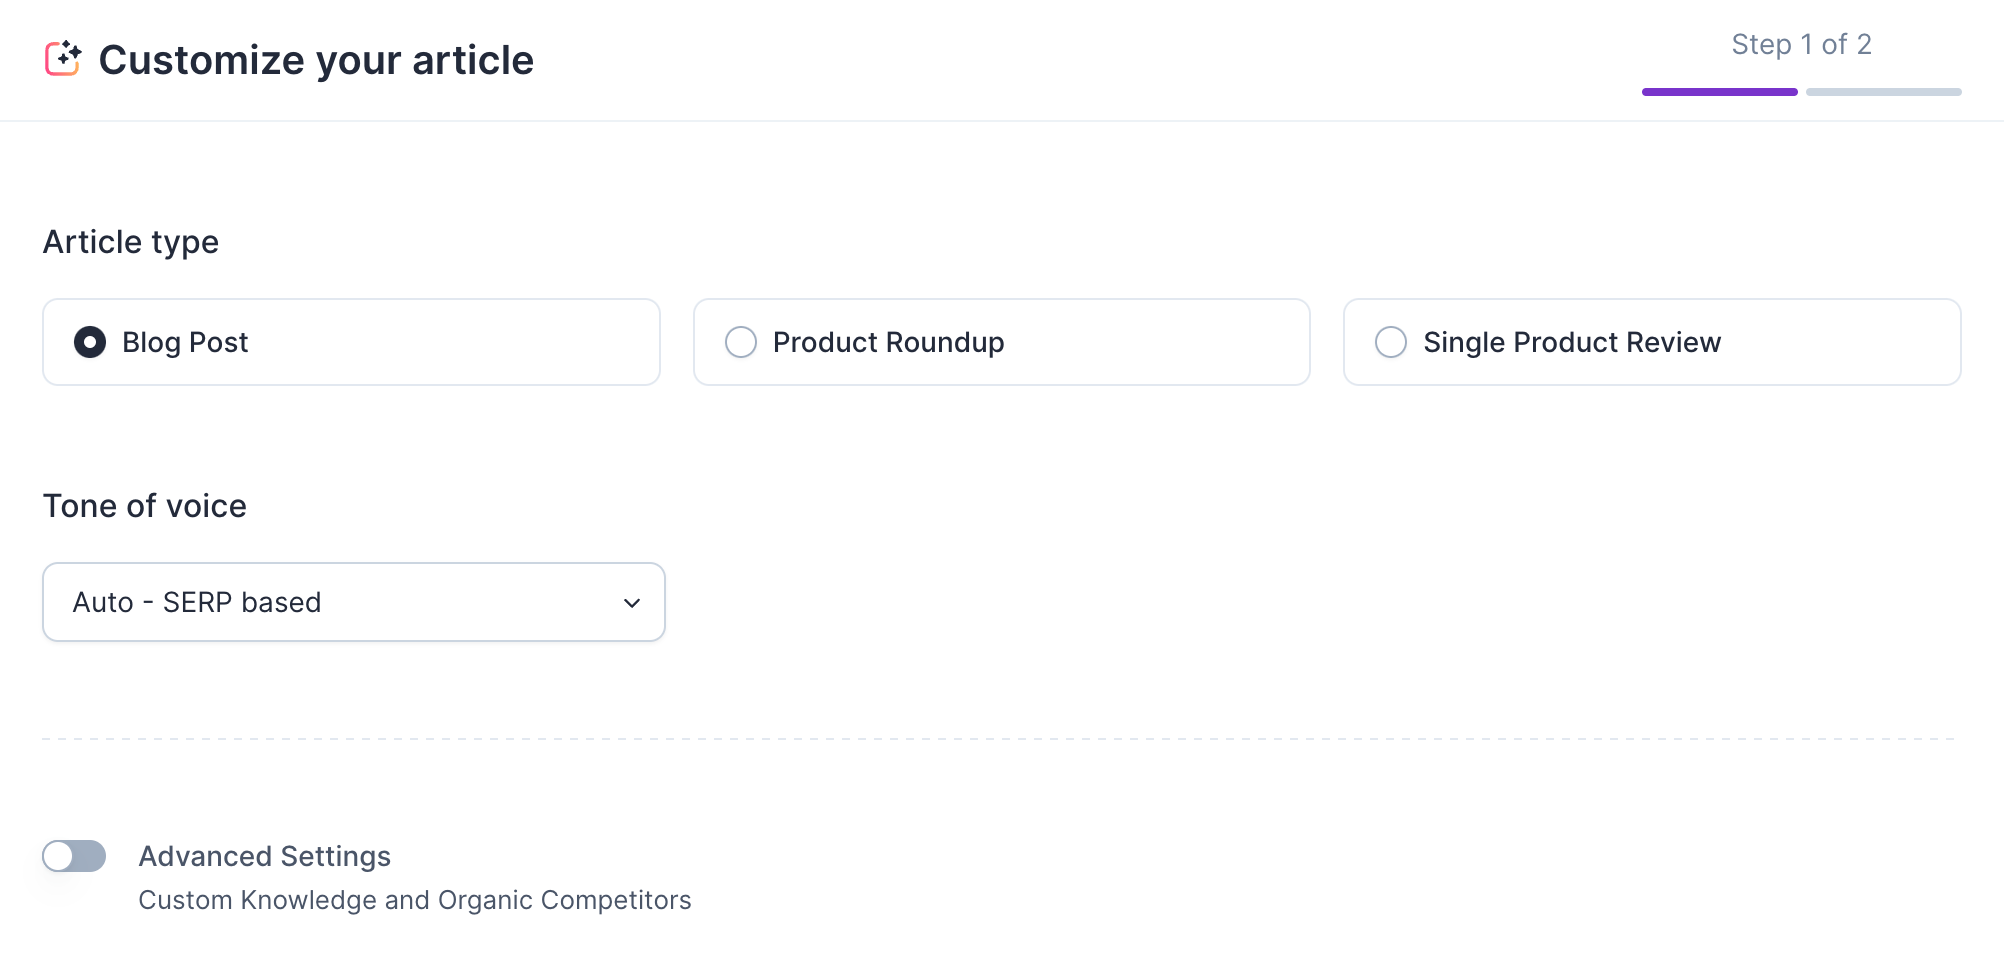
Task: Expand the chevron arrow in the tone dropdown
Action: pyautogui.click(x=632, y=603)
